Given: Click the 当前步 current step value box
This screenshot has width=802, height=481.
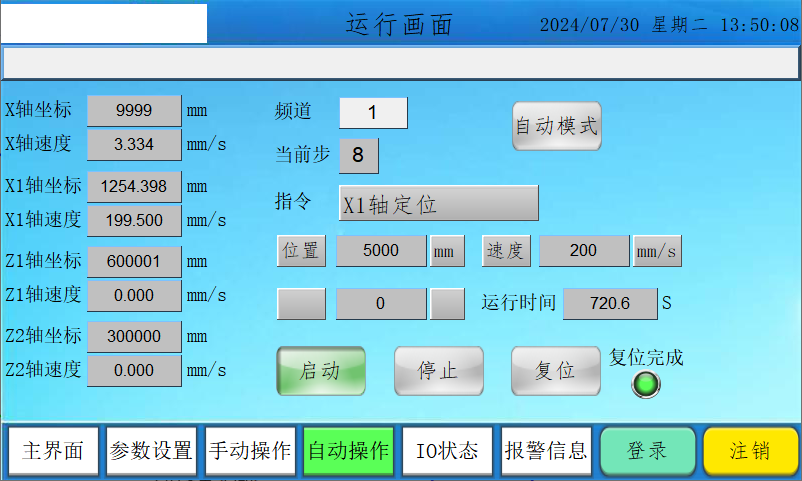Looking at the screenshot, I should click(x=359, y=156).
